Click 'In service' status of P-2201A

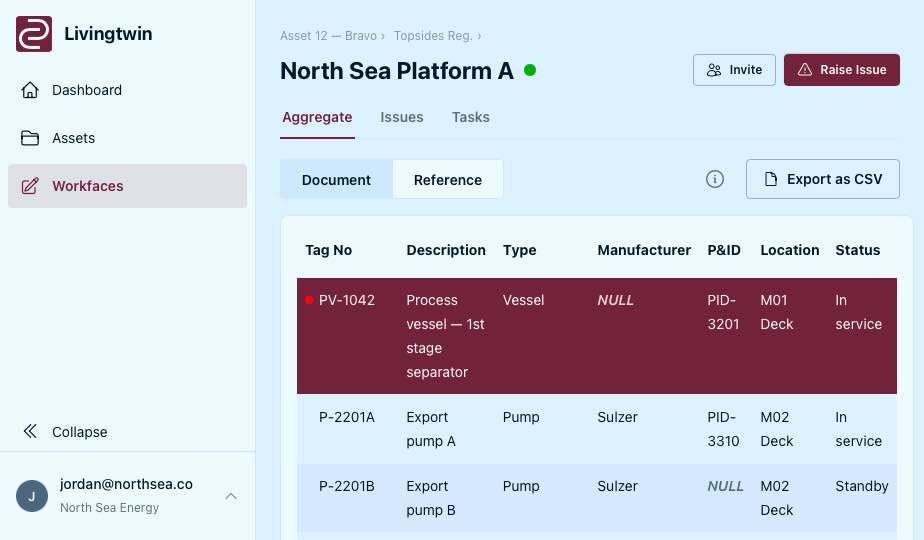859,429
